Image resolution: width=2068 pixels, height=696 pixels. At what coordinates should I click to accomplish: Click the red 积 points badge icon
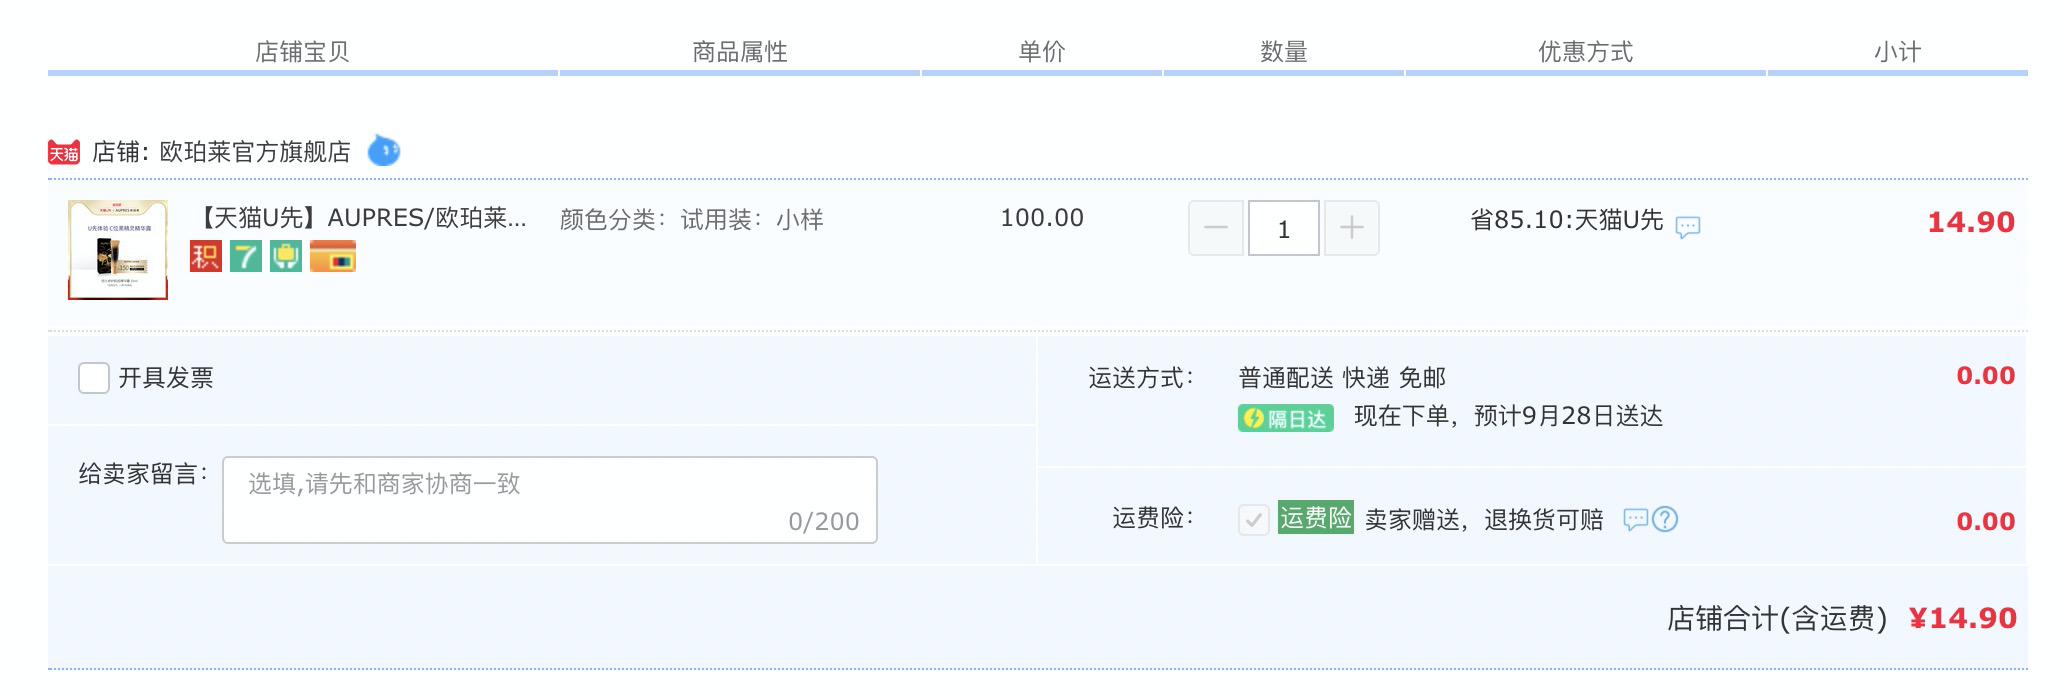click(x=206, y=256)
